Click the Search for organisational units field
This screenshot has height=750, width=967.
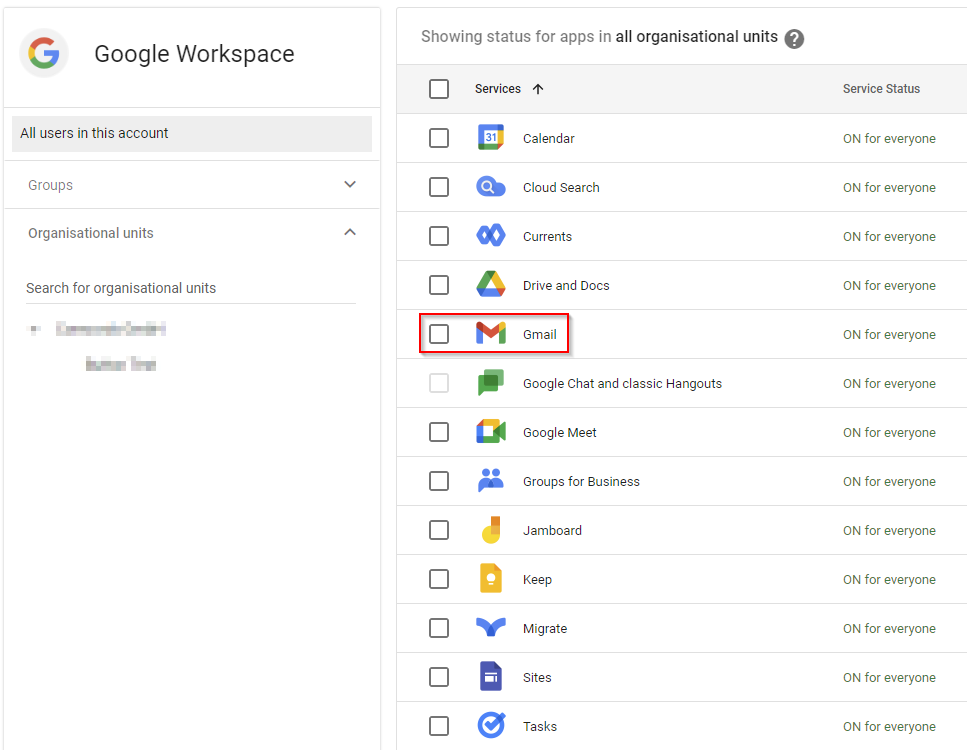coord(190,288)
